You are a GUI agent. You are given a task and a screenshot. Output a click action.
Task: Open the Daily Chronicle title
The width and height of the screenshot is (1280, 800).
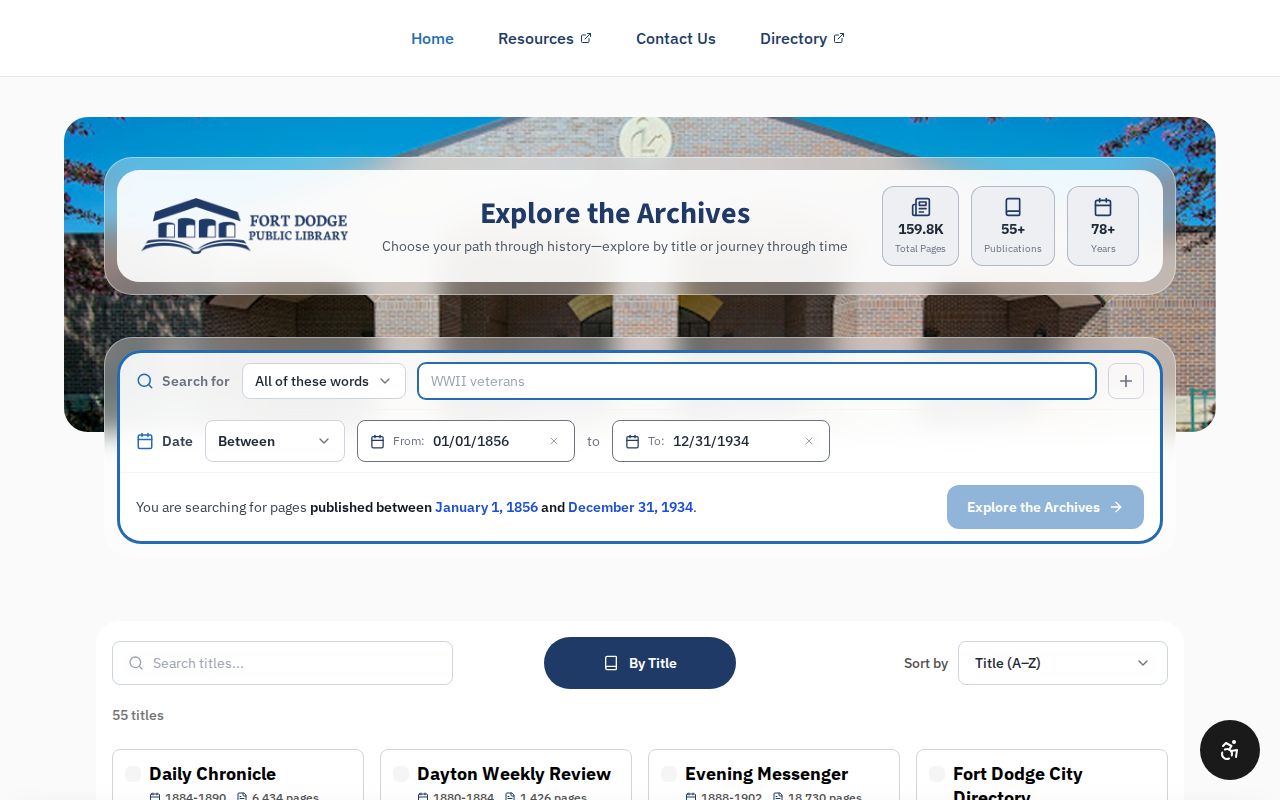pos(212,774)
